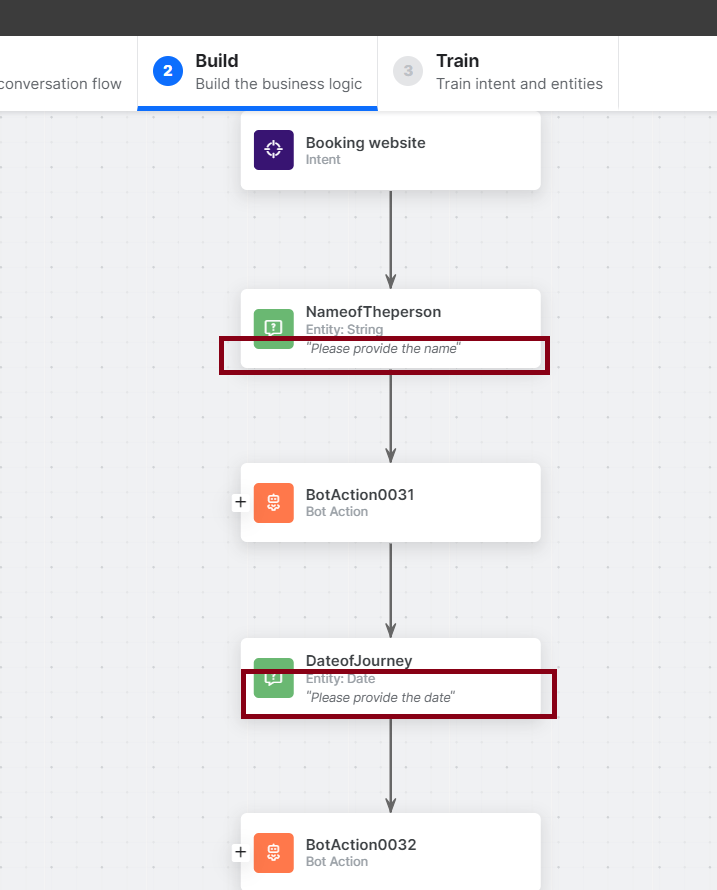Select the green NameofTheperson entity icon

pos(273,327)
